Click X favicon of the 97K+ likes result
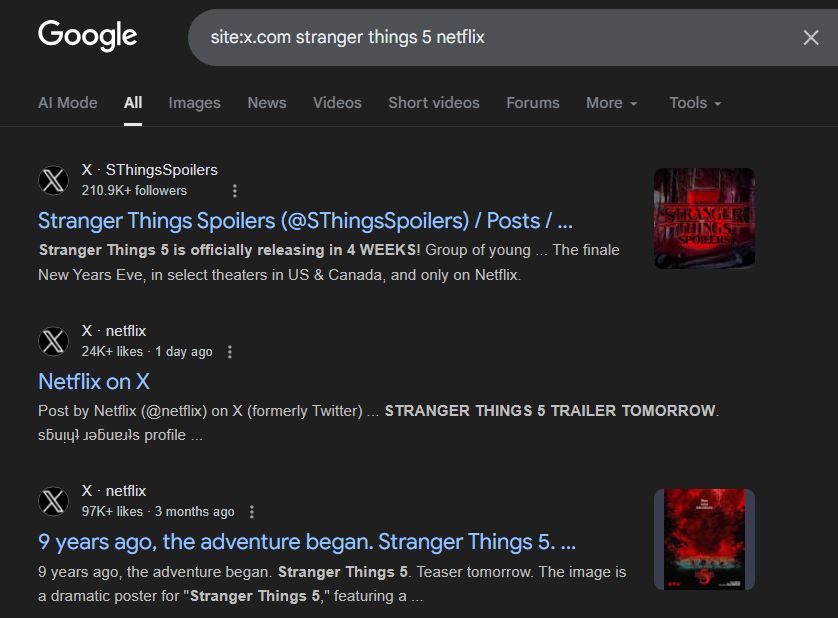 tap(53, 501)
